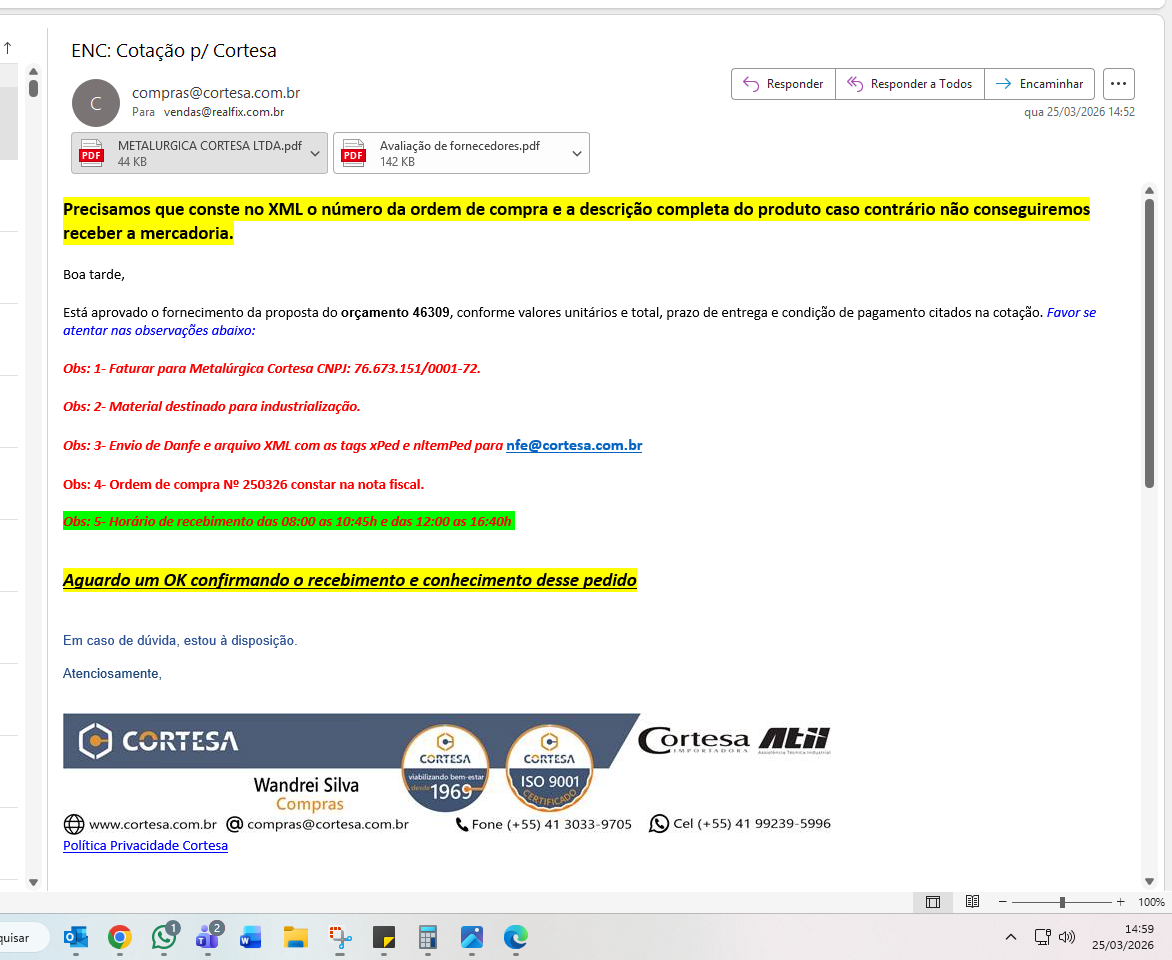This screenshot has height=960, width=1172.
Task: Click the zoom out minus button
Action: pyautogui.click(x=1003, y=902)
